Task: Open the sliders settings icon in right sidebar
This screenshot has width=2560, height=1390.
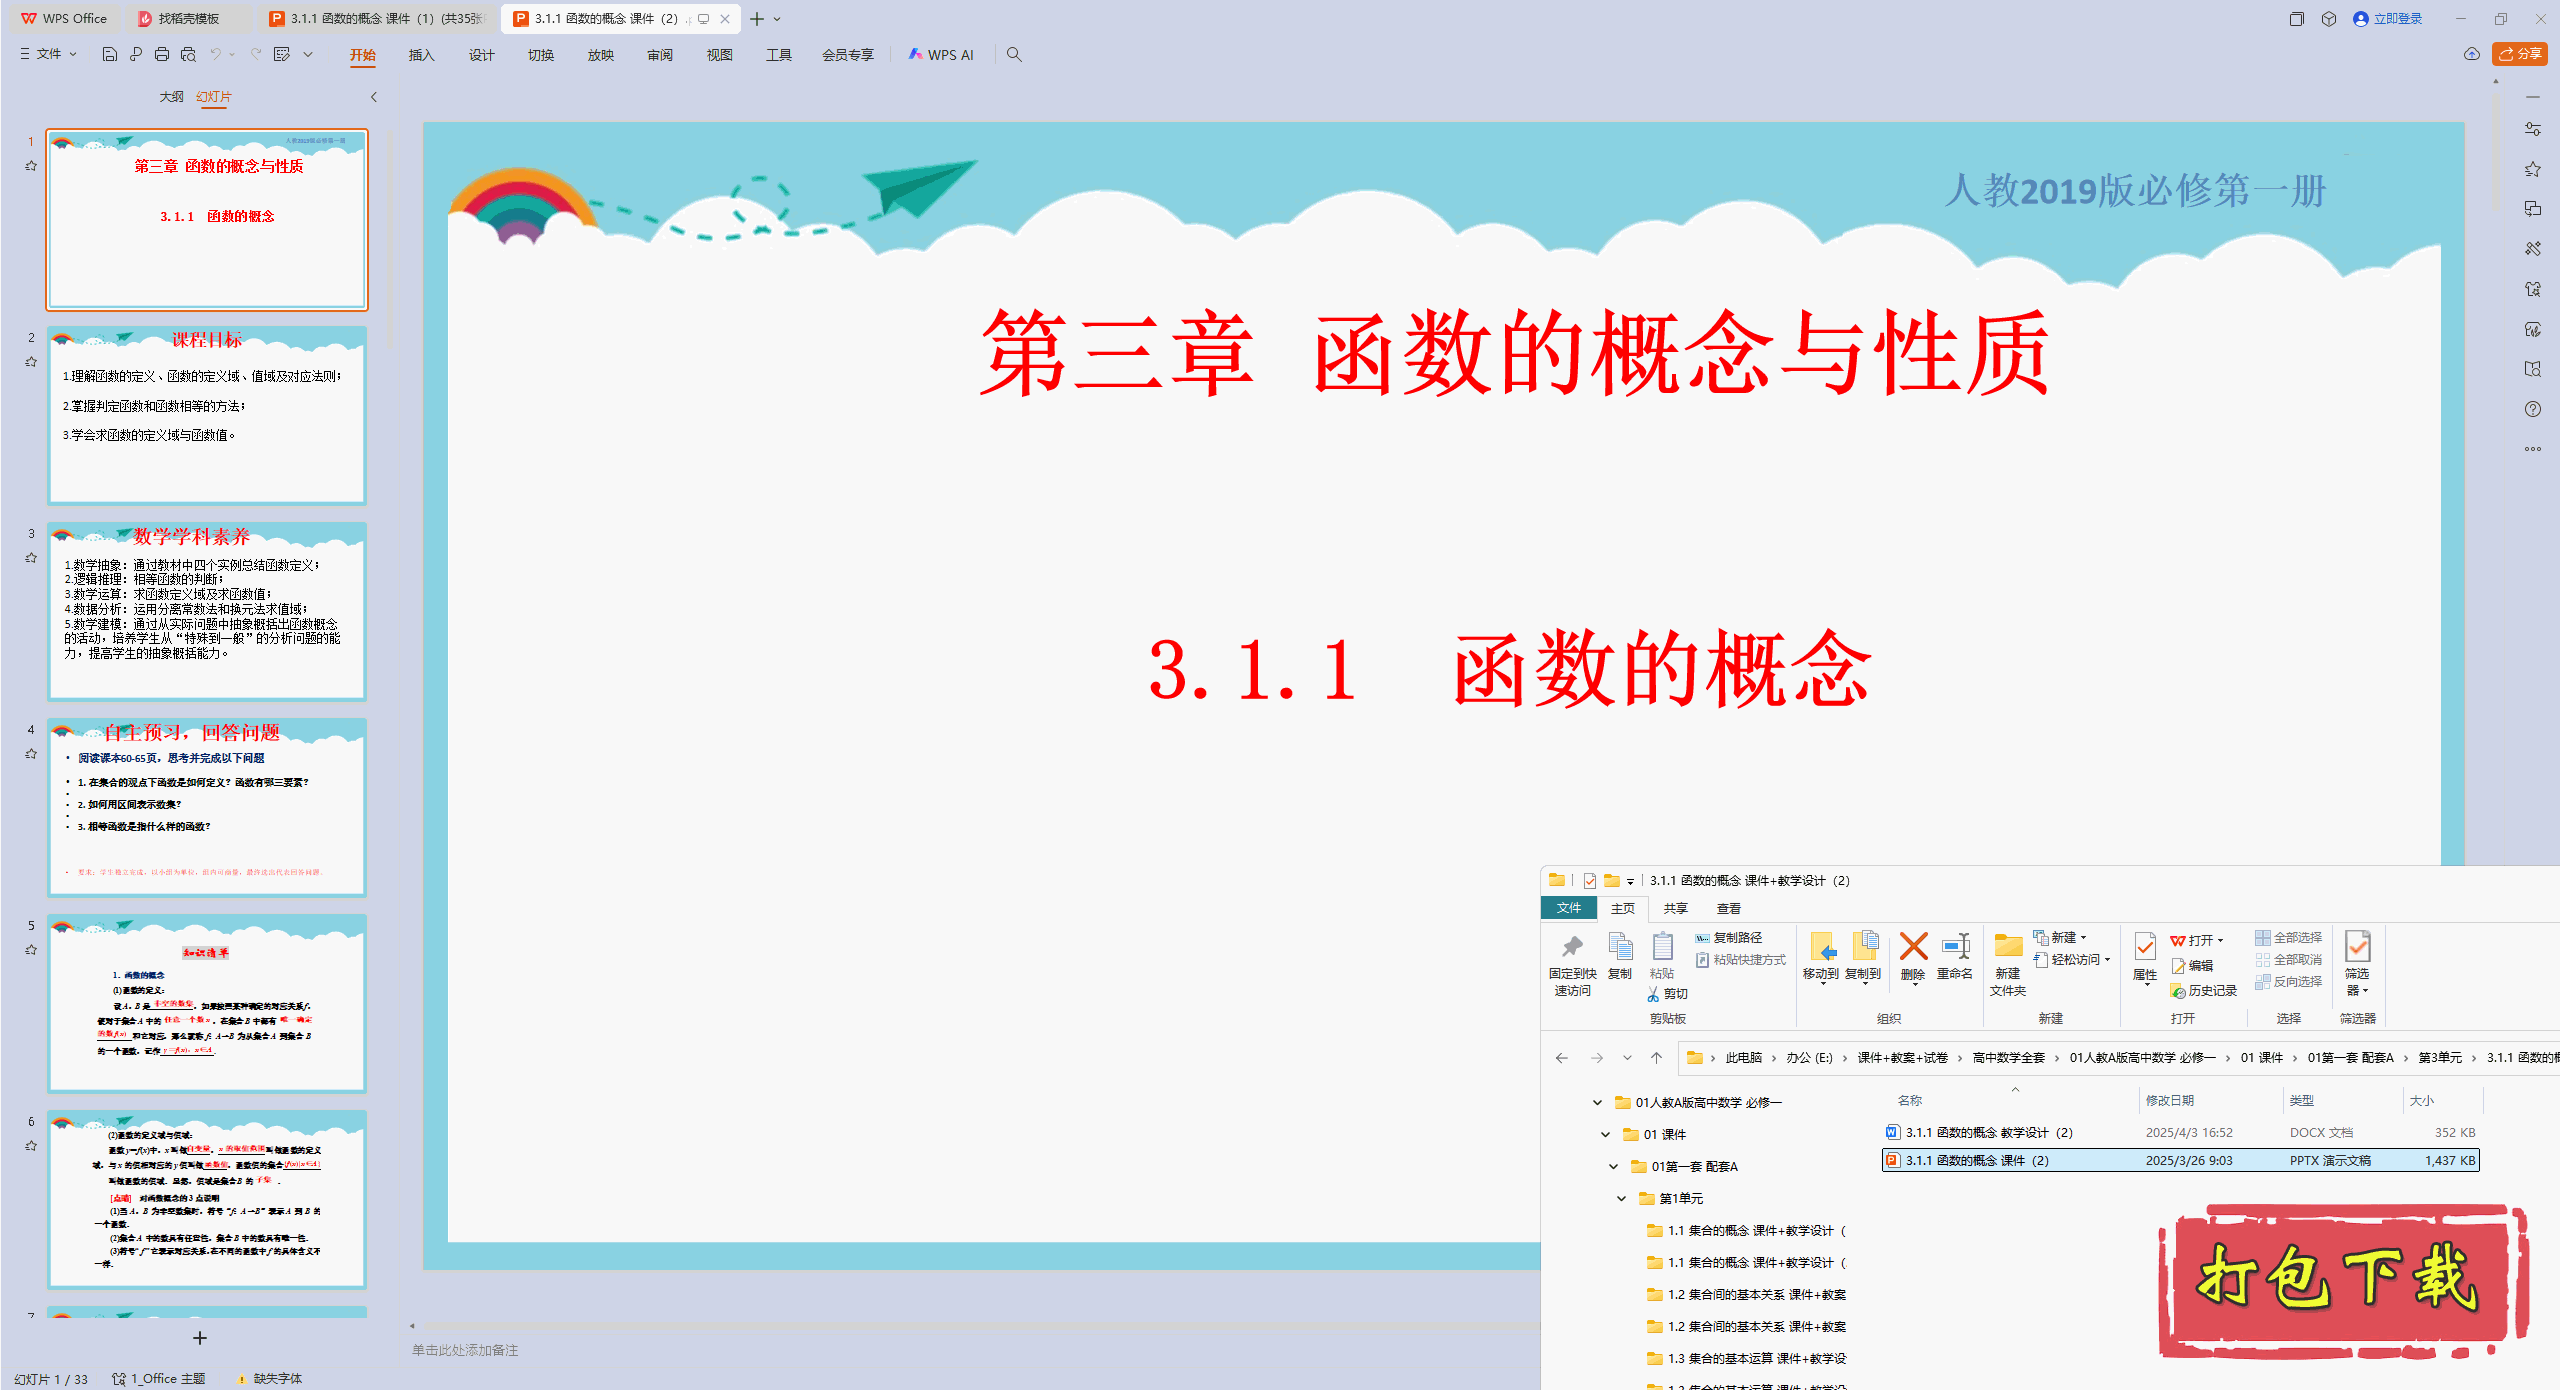Action: pyautogui.click(x=2532, y=129)
